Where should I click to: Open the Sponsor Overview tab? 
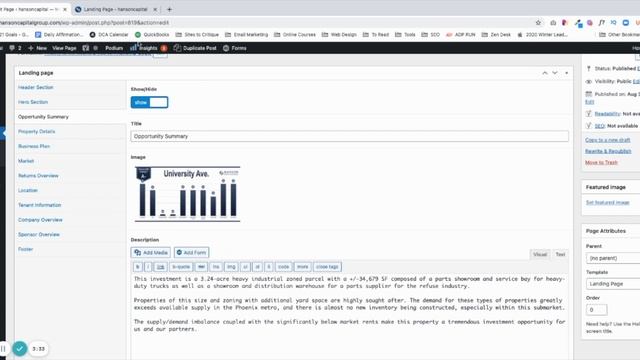pos(39,234)
